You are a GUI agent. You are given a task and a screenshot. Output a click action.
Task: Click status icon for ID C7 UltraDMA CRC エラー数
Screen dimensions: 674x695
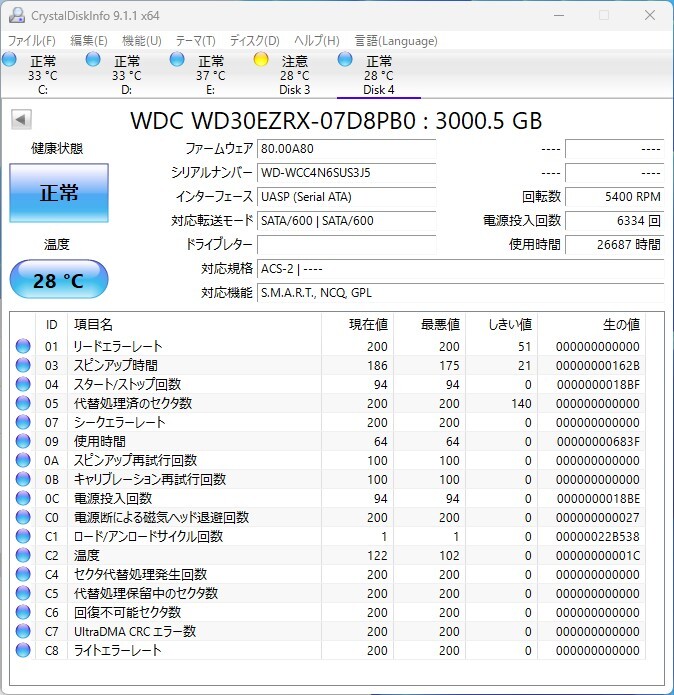pos(23,631)
